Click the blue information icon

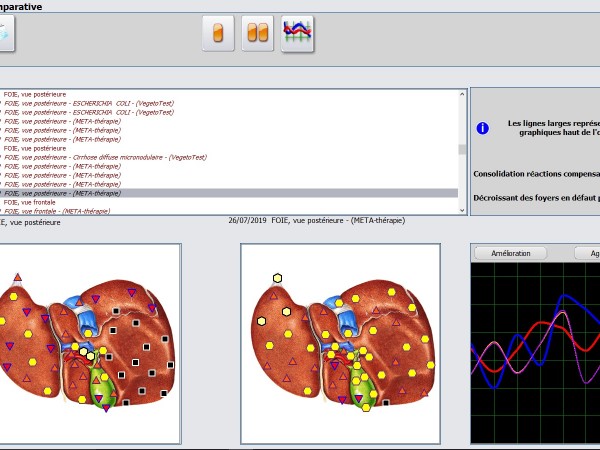click(x=482, y=128)
